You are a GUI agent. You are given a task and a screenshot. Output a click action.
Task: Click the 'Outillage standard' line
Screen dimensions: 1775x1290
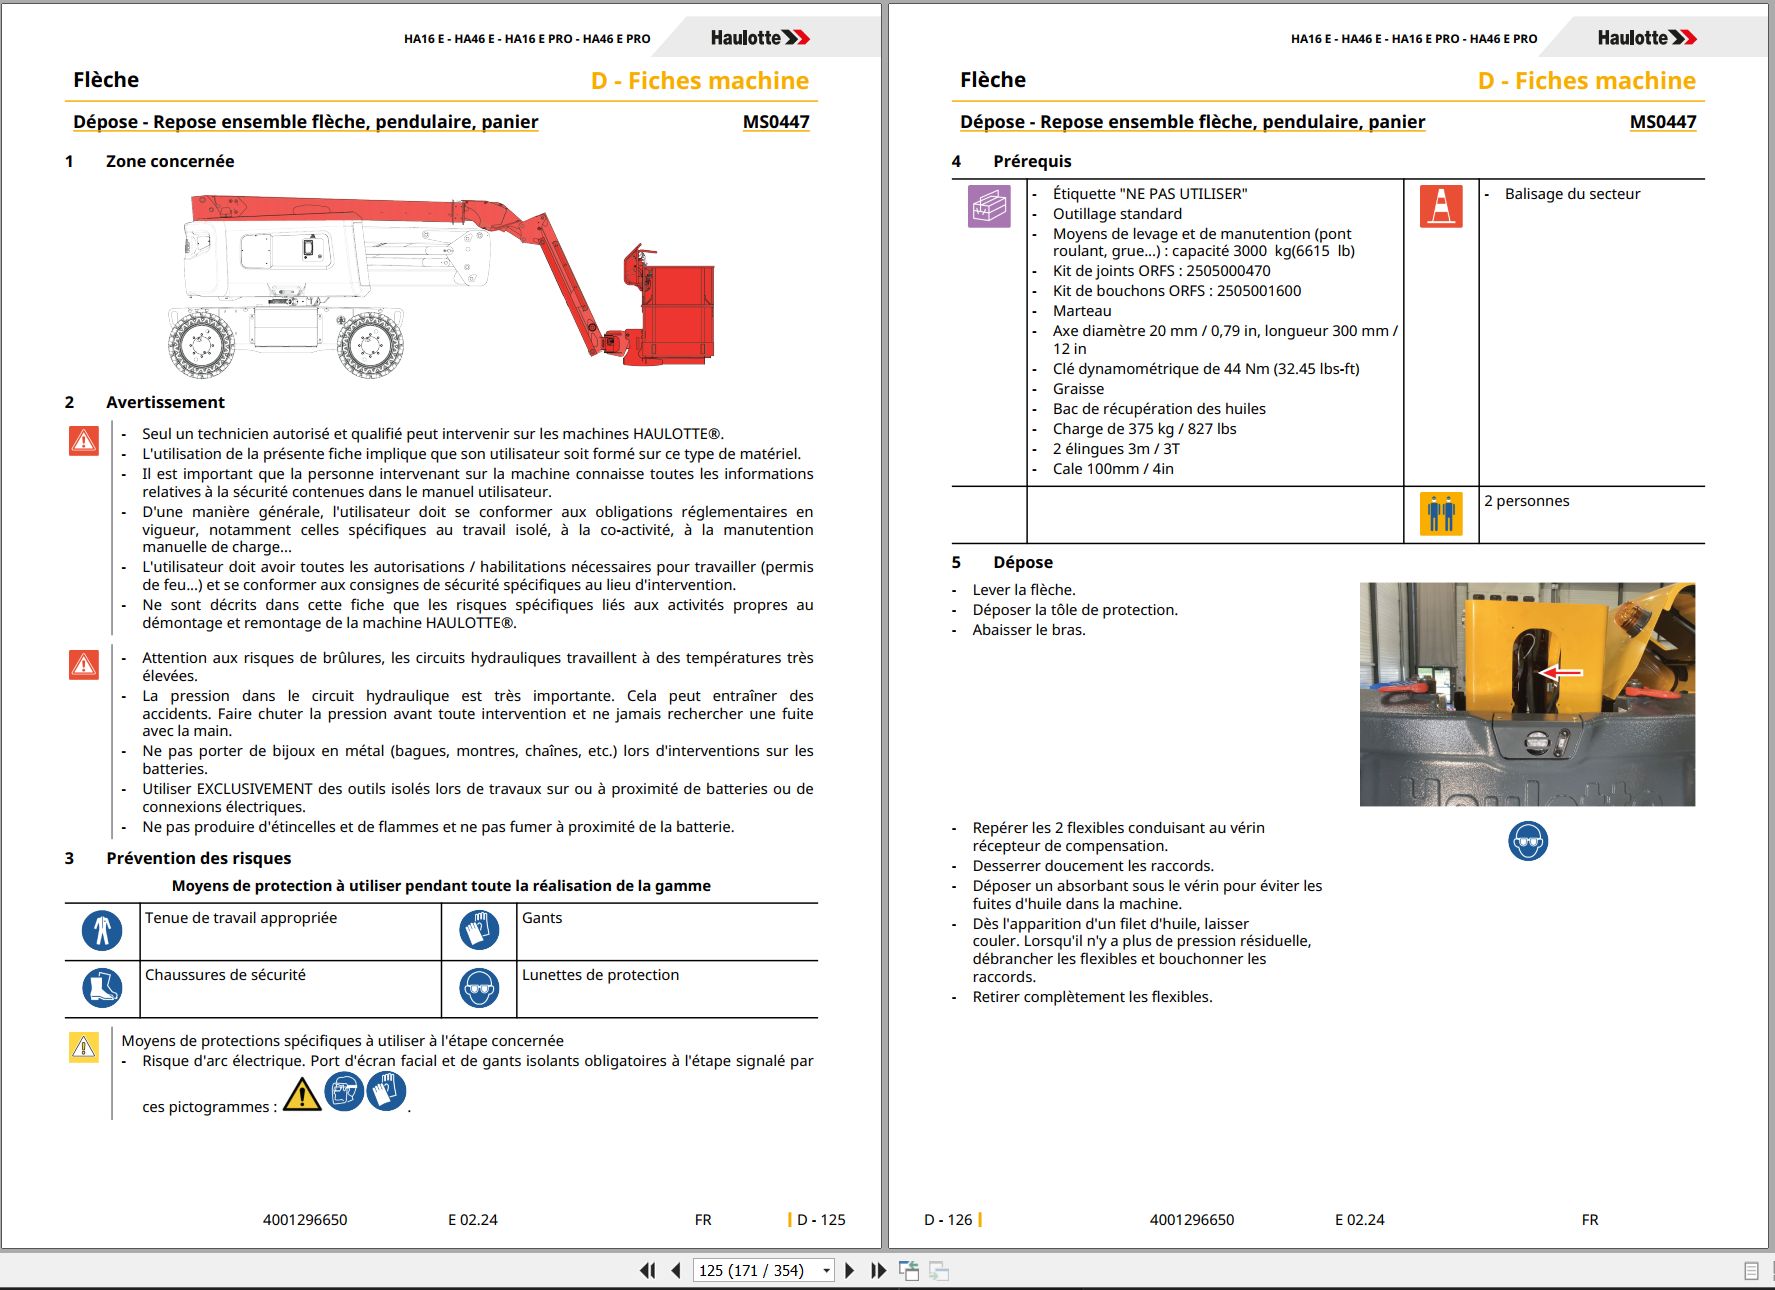tap(1117, 214)
